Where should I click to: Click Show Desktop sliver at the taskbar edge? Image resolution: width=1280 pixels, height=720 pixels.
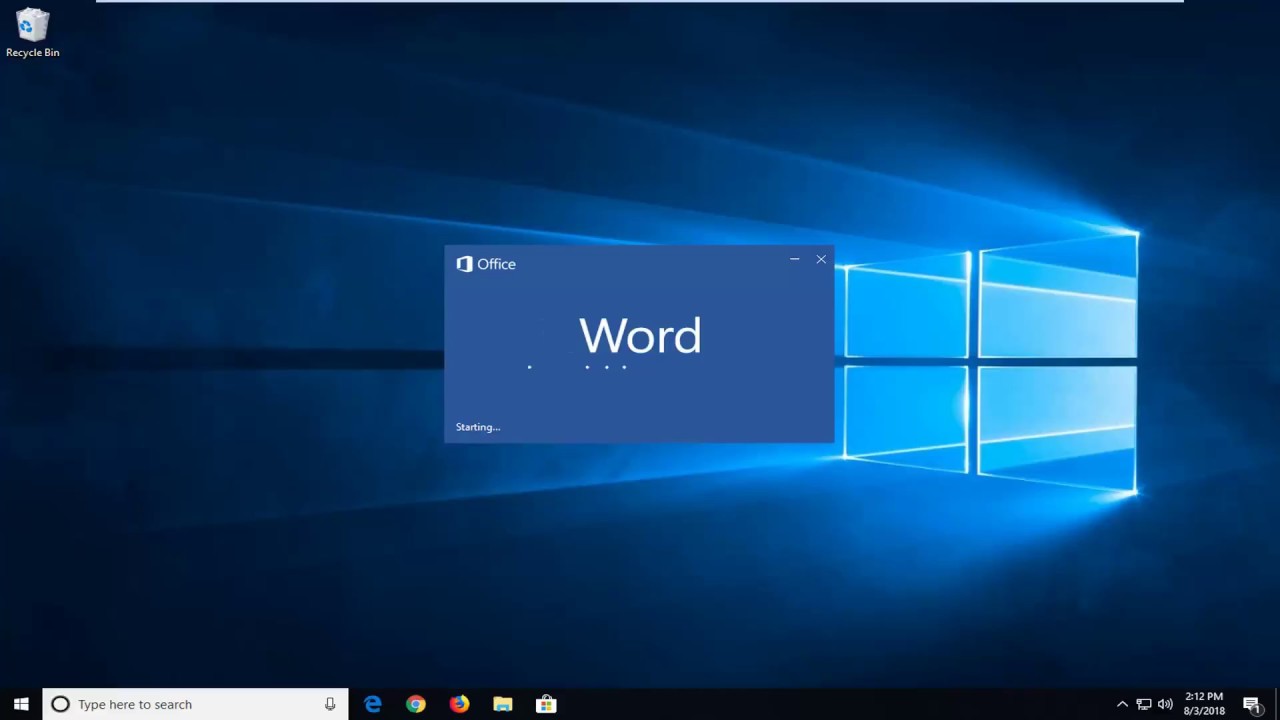tap(1277, 704)
